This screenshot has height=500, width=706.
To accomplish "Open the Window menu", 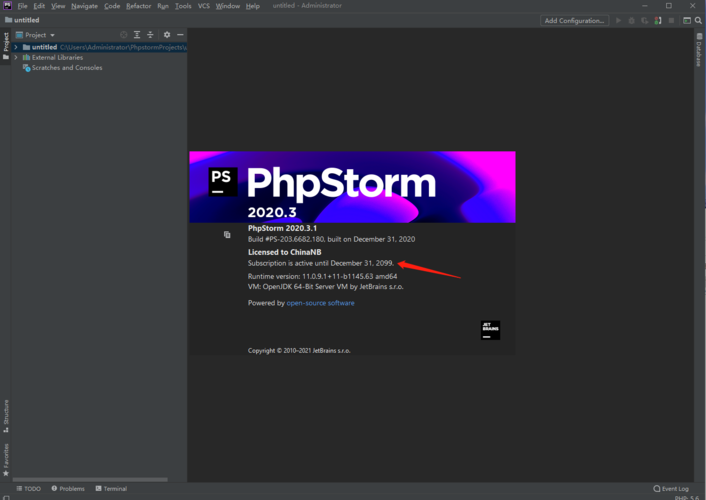I will click(228, 6).
